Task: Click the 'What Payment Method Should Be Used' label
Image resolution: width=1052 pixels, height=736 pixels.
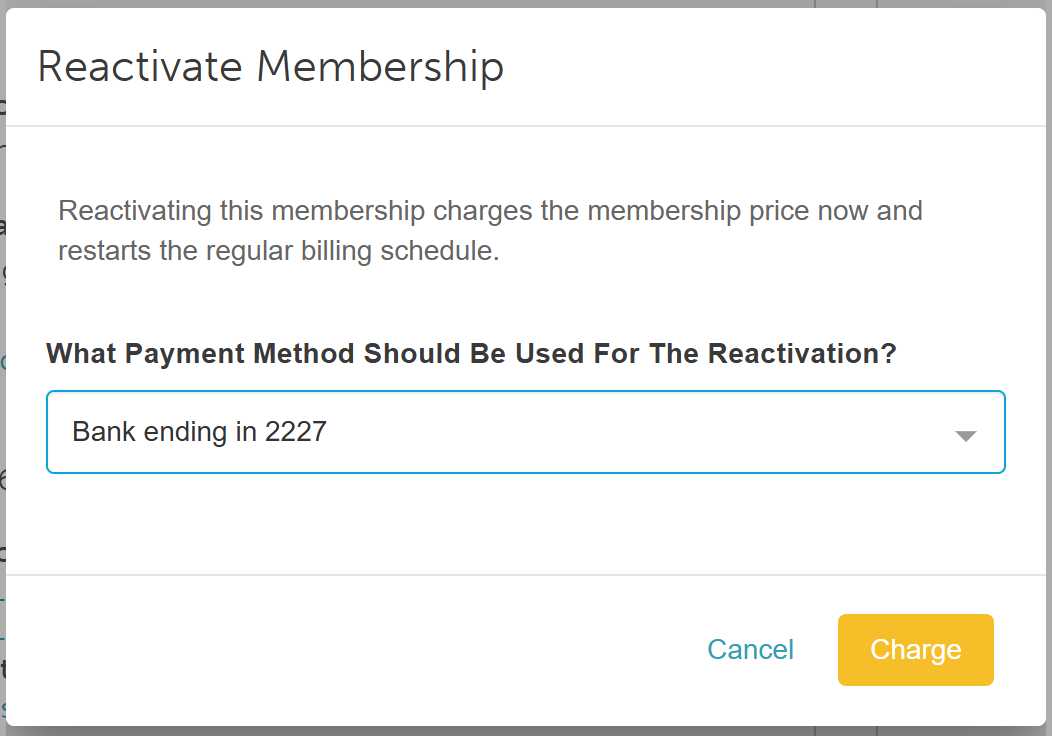Action: pyautogui.click(x=471, y=354)
